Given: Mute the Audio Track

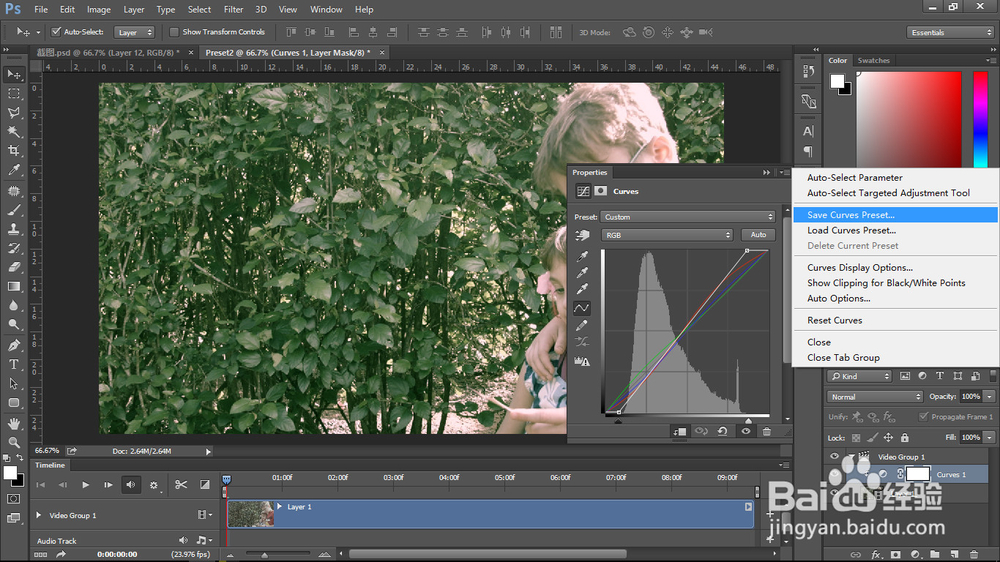Looking at the screenshot, I should click(x=184, y=540).
